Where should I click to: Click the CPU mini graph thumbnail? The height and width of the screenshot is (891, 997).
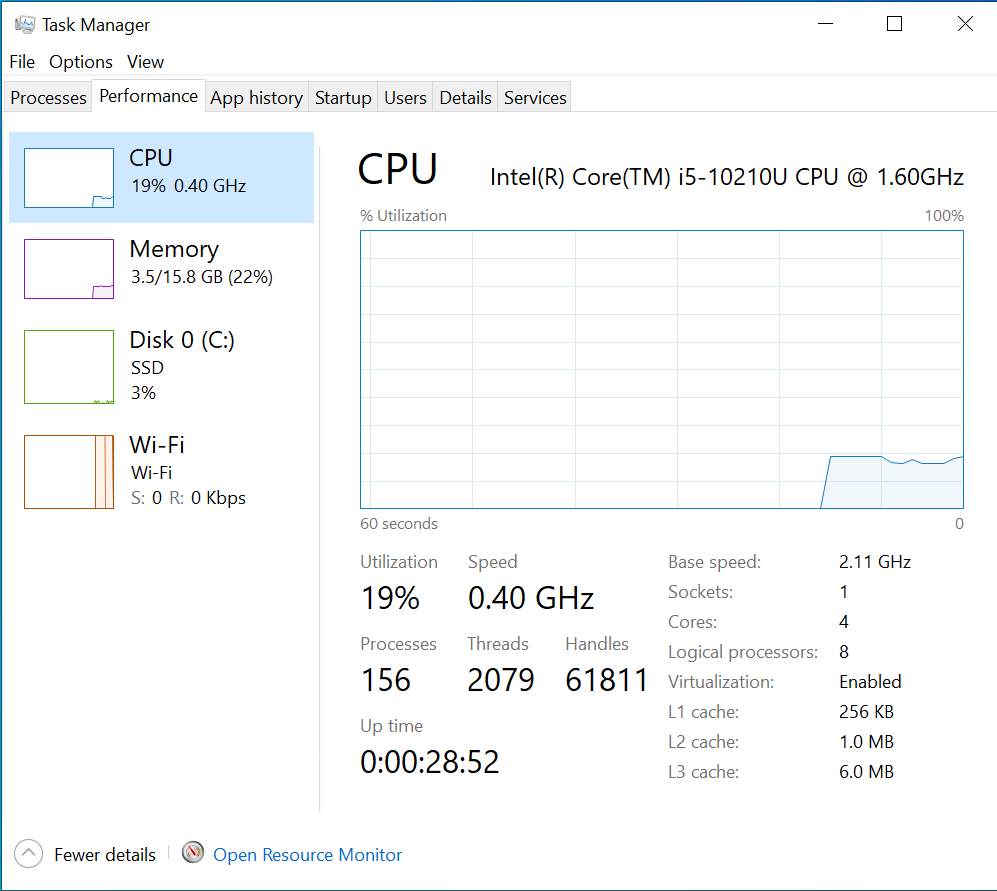68,178
